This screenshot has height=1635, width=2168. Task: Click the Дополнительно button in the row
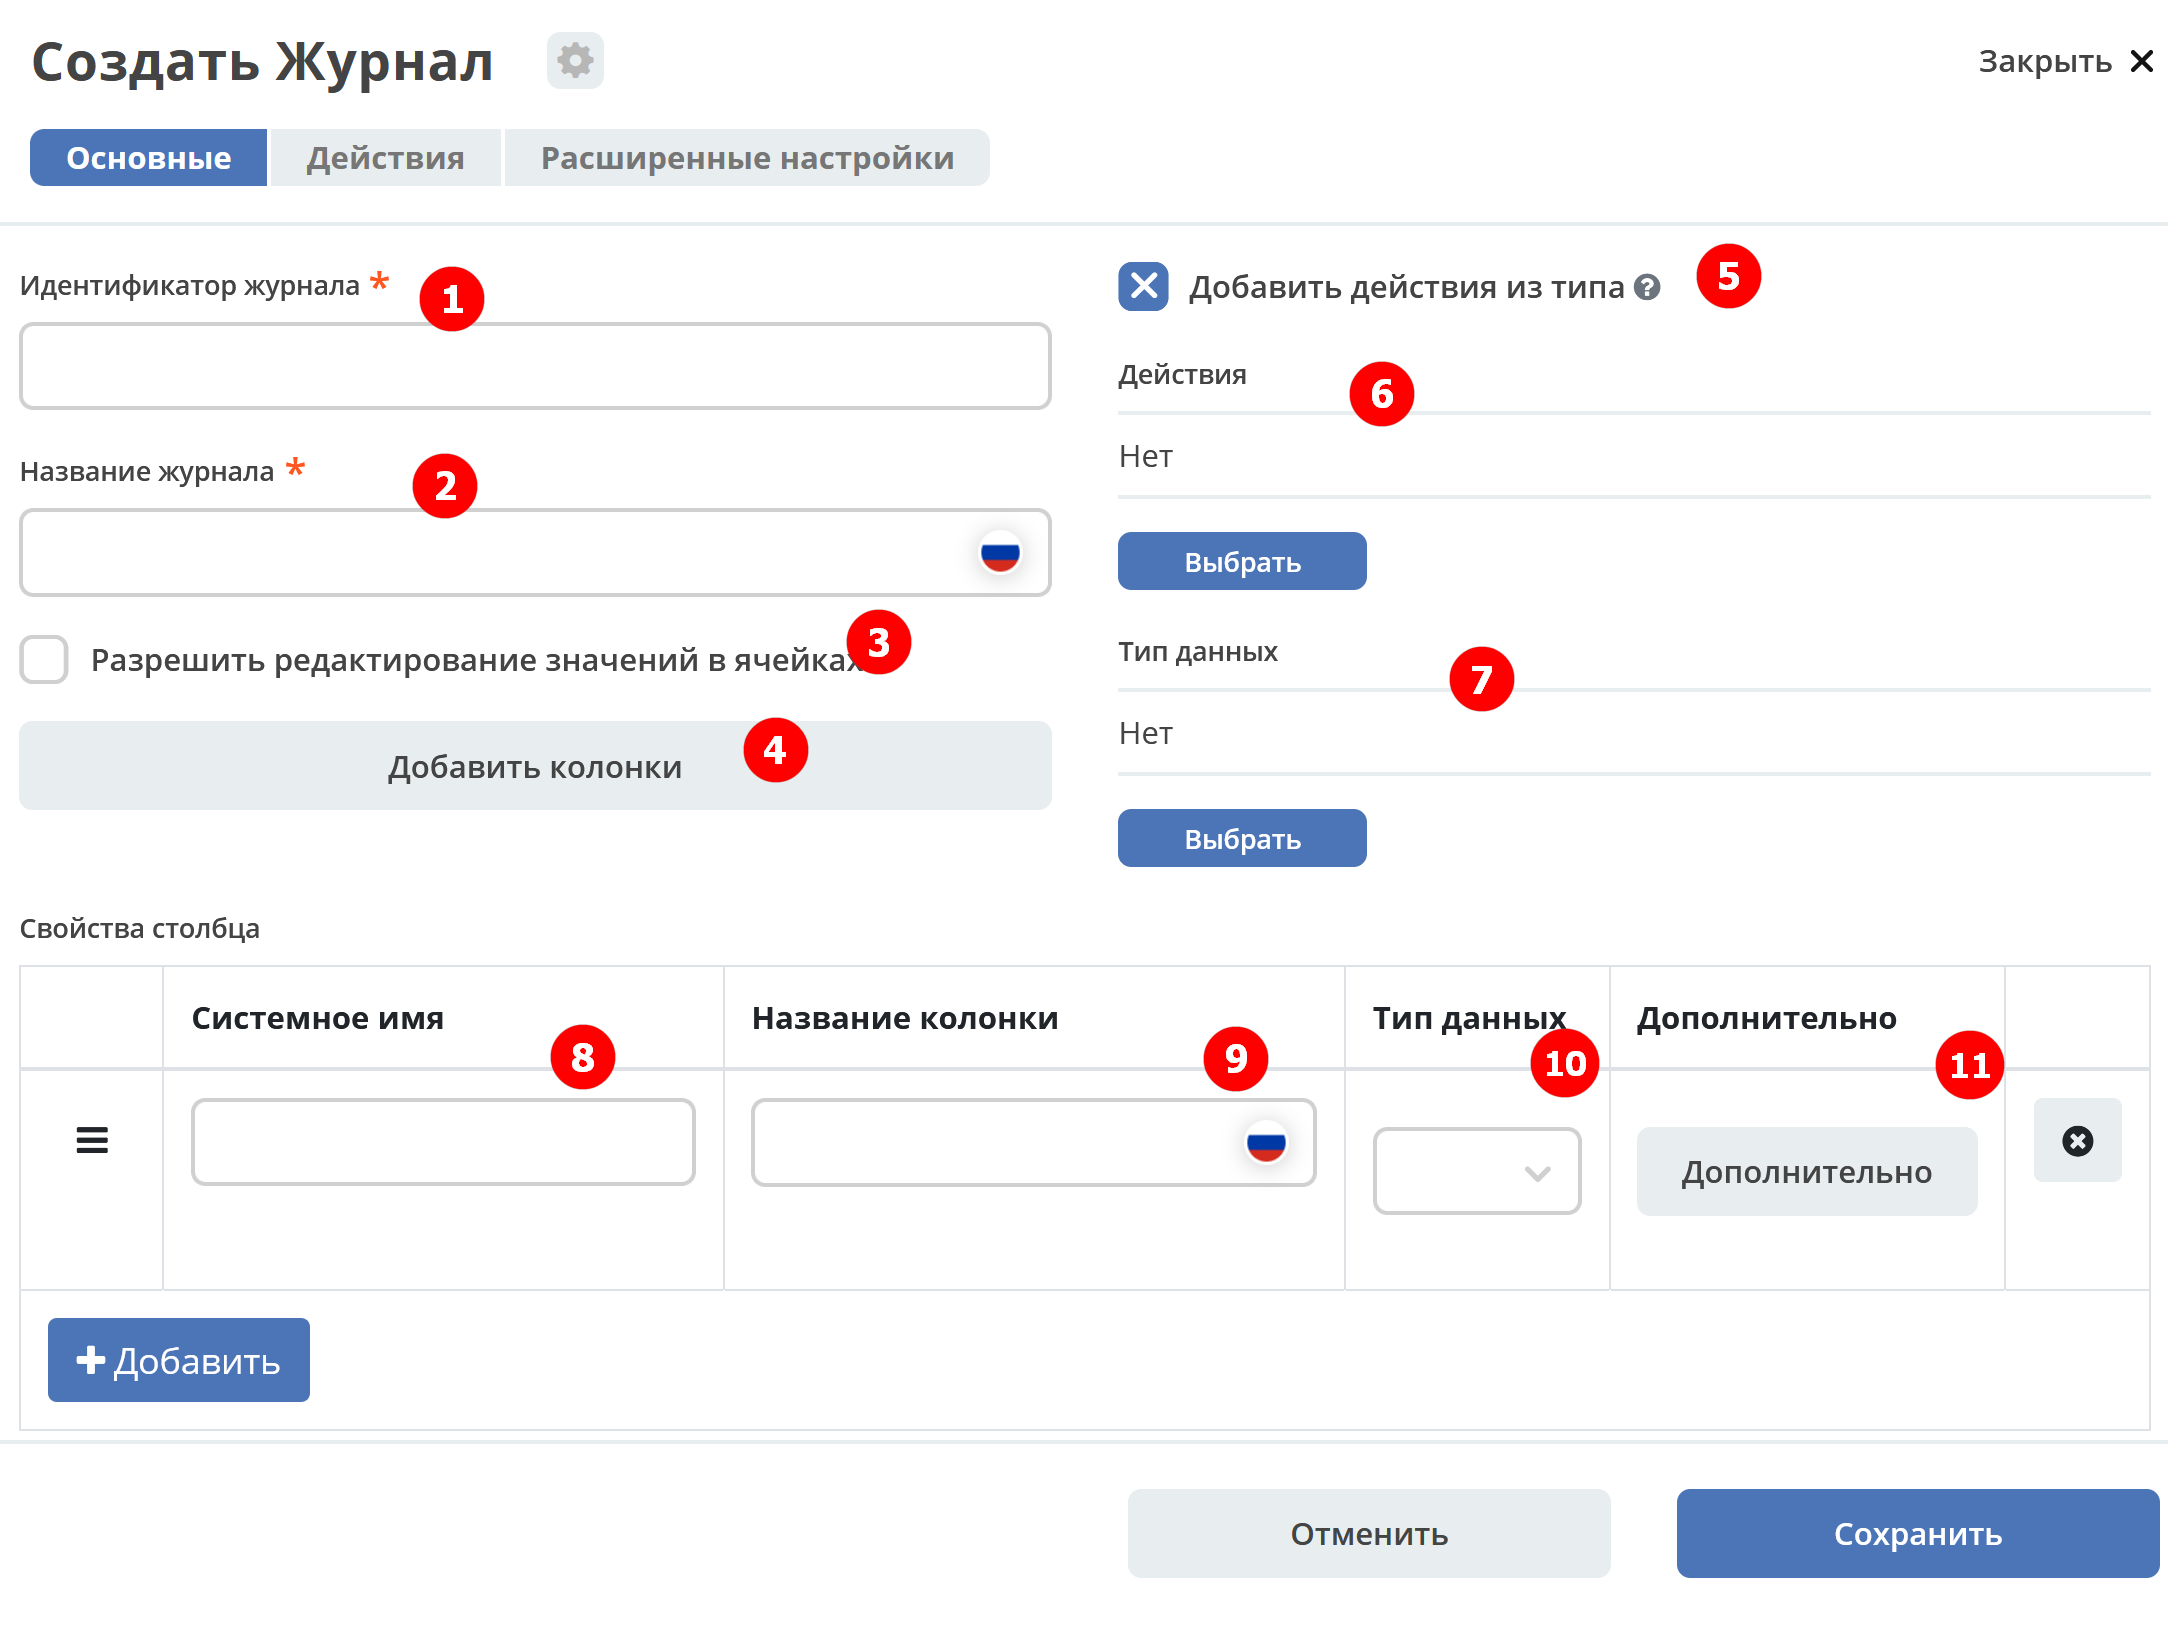[x=1807, y=1172]
